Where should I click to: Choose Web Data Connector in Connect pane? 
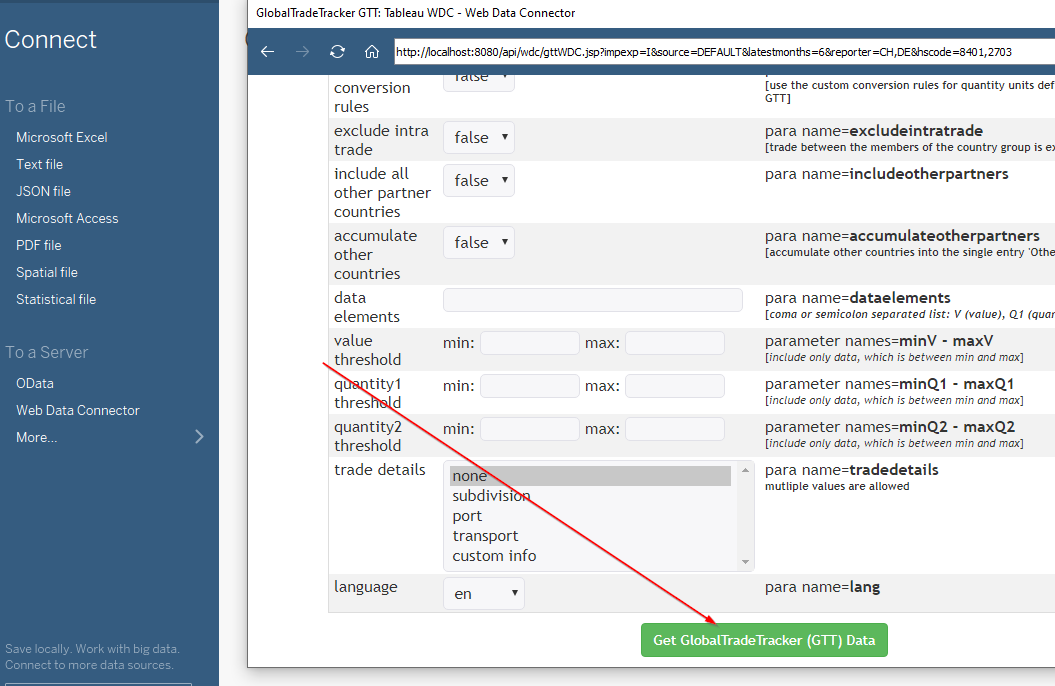78,410
